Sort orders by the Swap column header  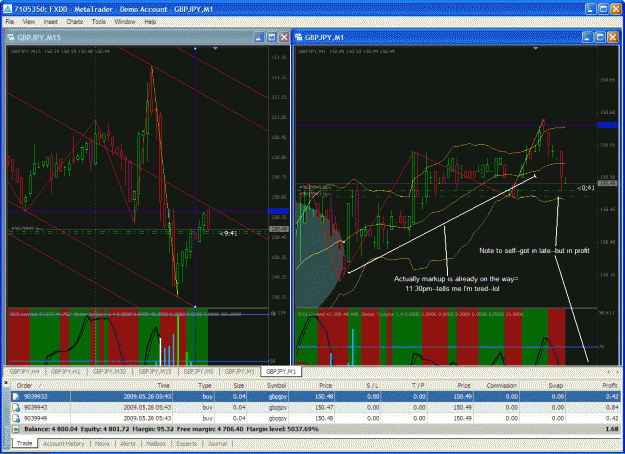(x=555, y=385)
